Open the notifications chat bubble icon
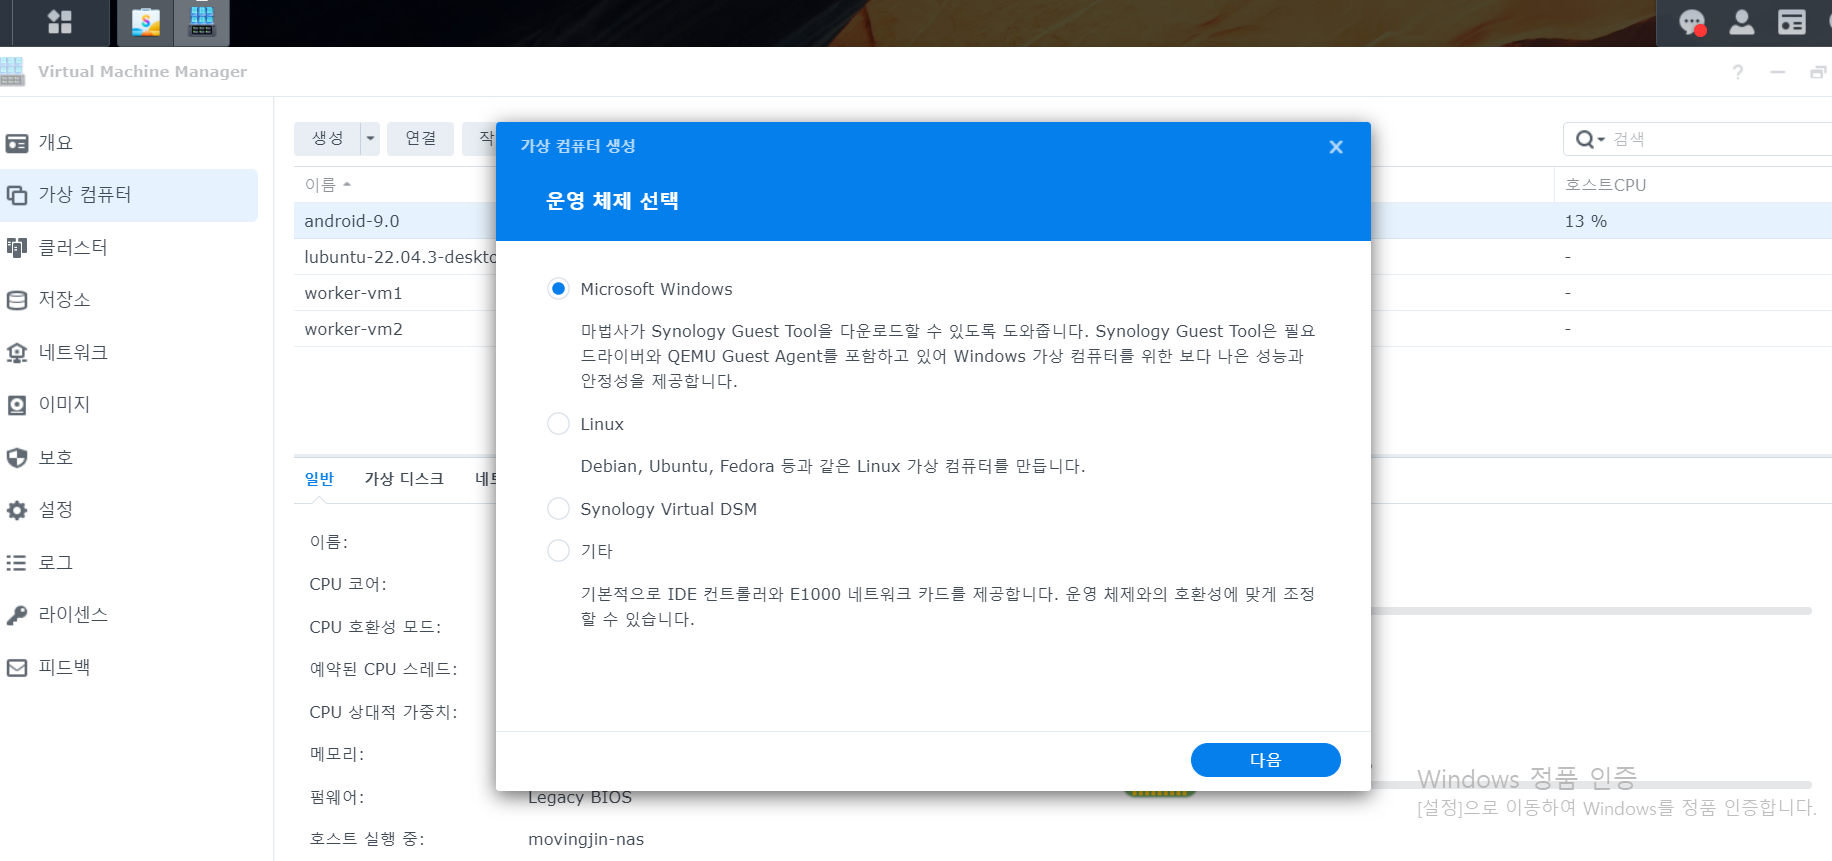Screen dimensions: 1832x861 coord(1692,22)
